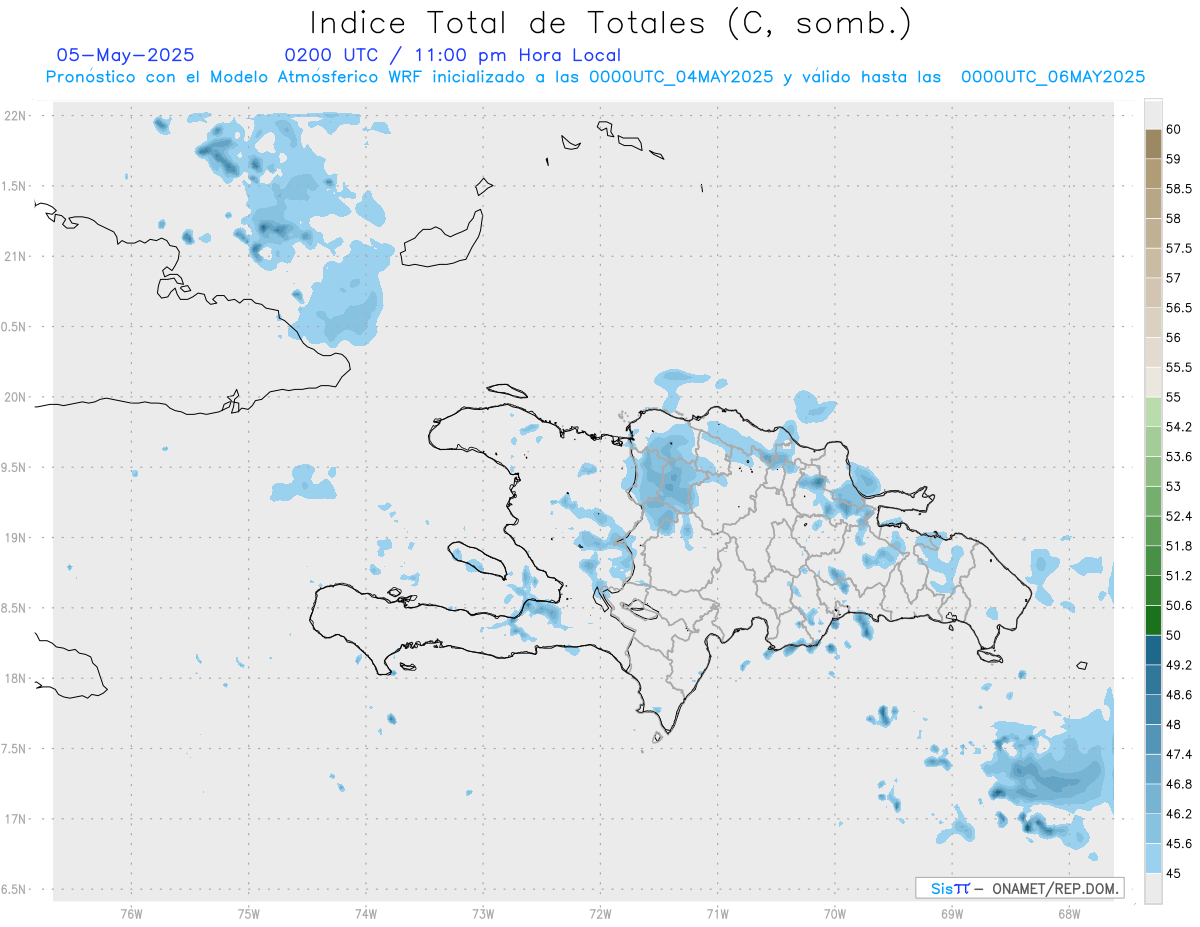Click the lightest blue swatch between 45 and 45.6
The width and height of the screenshot is (1200, 927).
[x=1153, y=858]
